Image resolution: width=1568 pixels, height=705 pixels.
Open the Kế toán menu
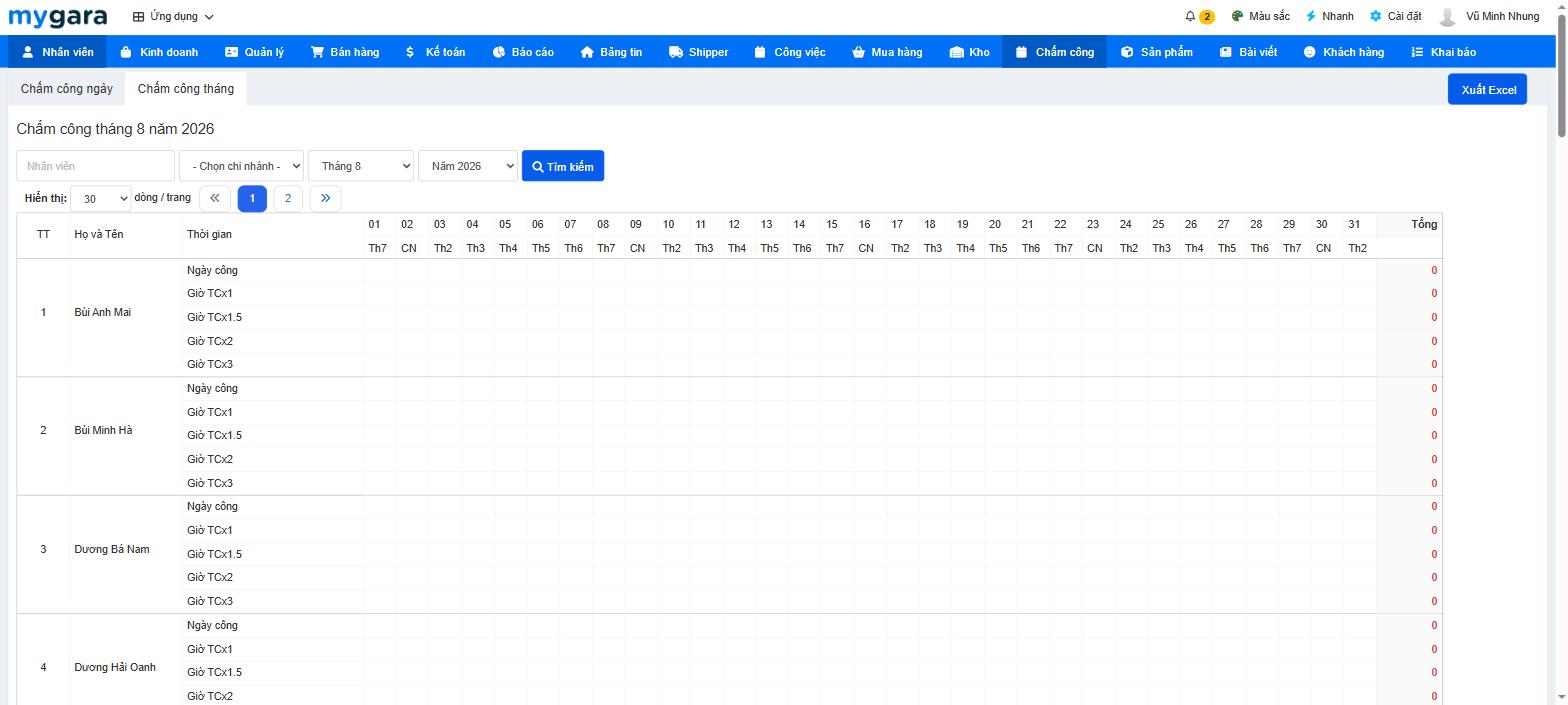tap(435, 52)
